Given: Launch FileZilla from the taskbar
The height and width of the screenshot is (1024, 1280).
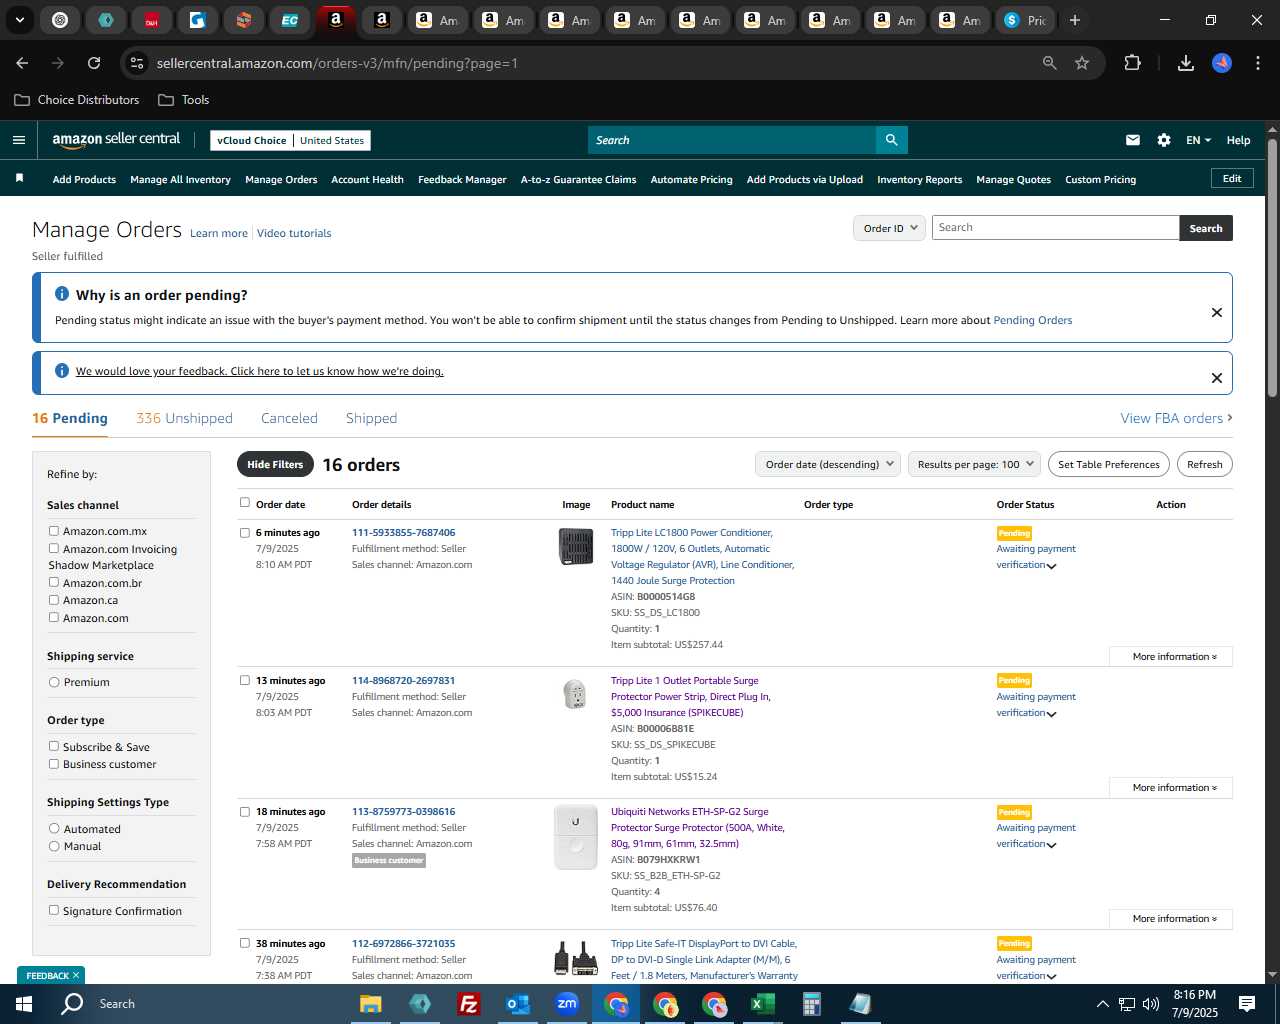Looking at the screenshot, I should pyautogui.click(x=468, y=1004).
